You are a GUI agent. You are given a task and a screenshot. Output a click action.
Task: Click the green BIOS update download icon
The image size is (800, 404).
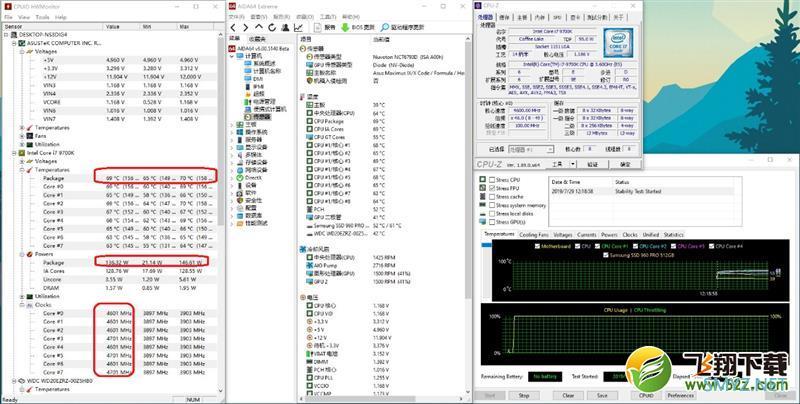pos(345,28)
